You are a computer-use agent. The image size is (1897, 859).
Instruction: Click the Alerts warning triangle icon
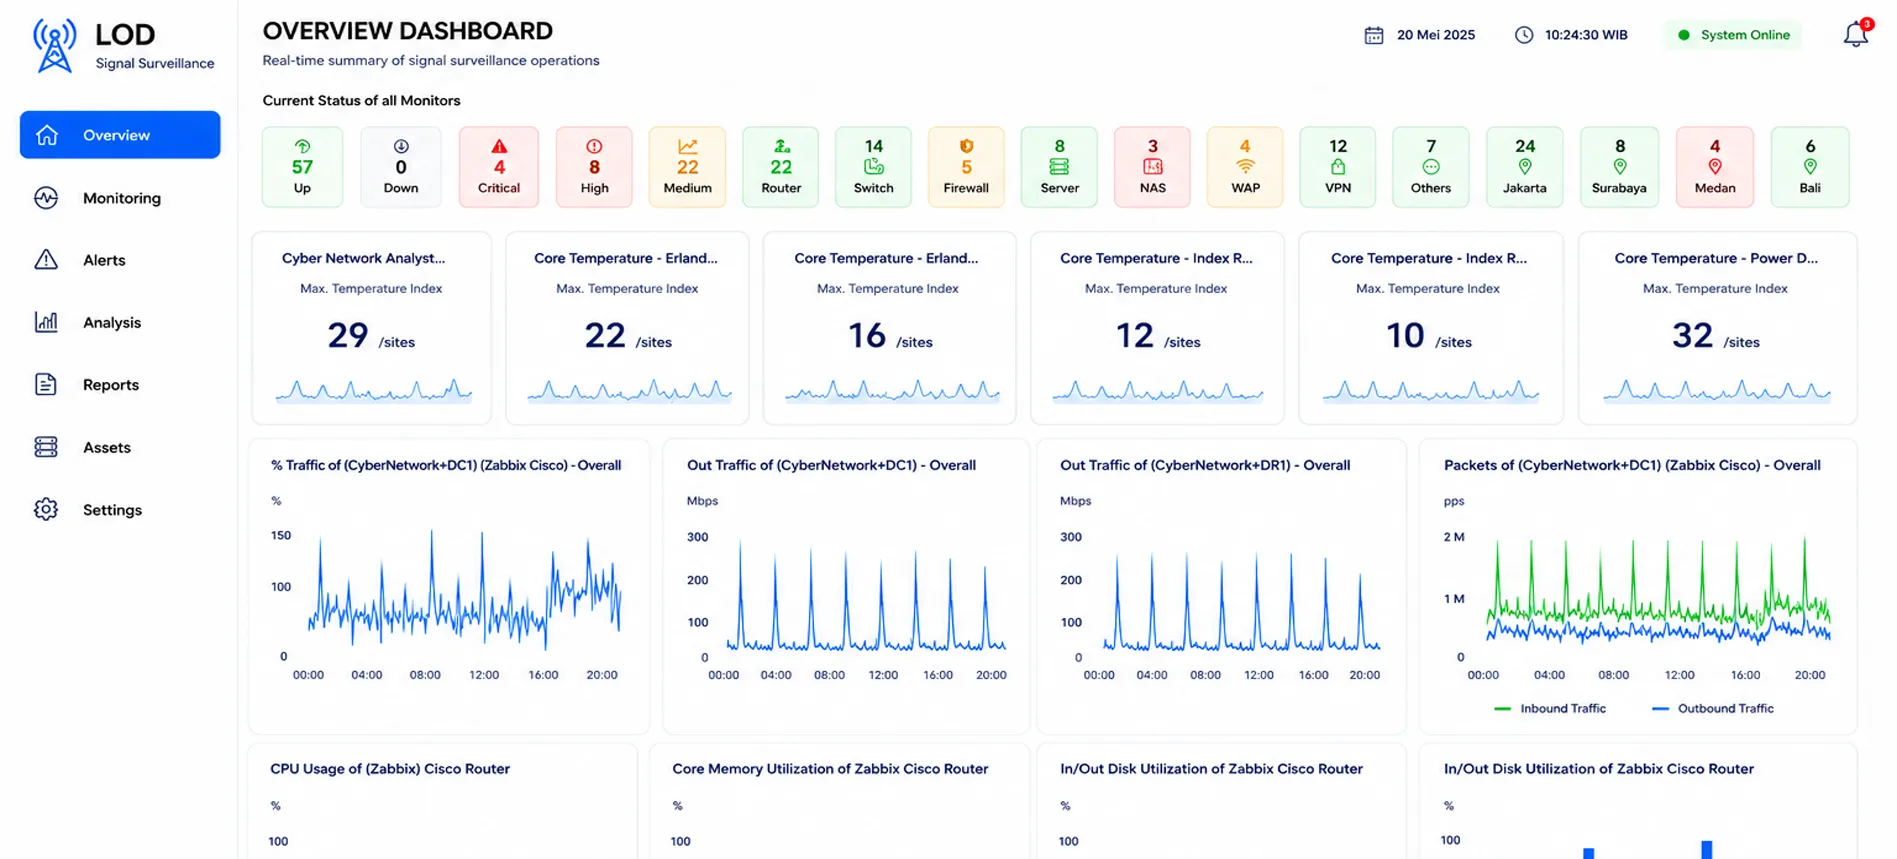(46, 260)
